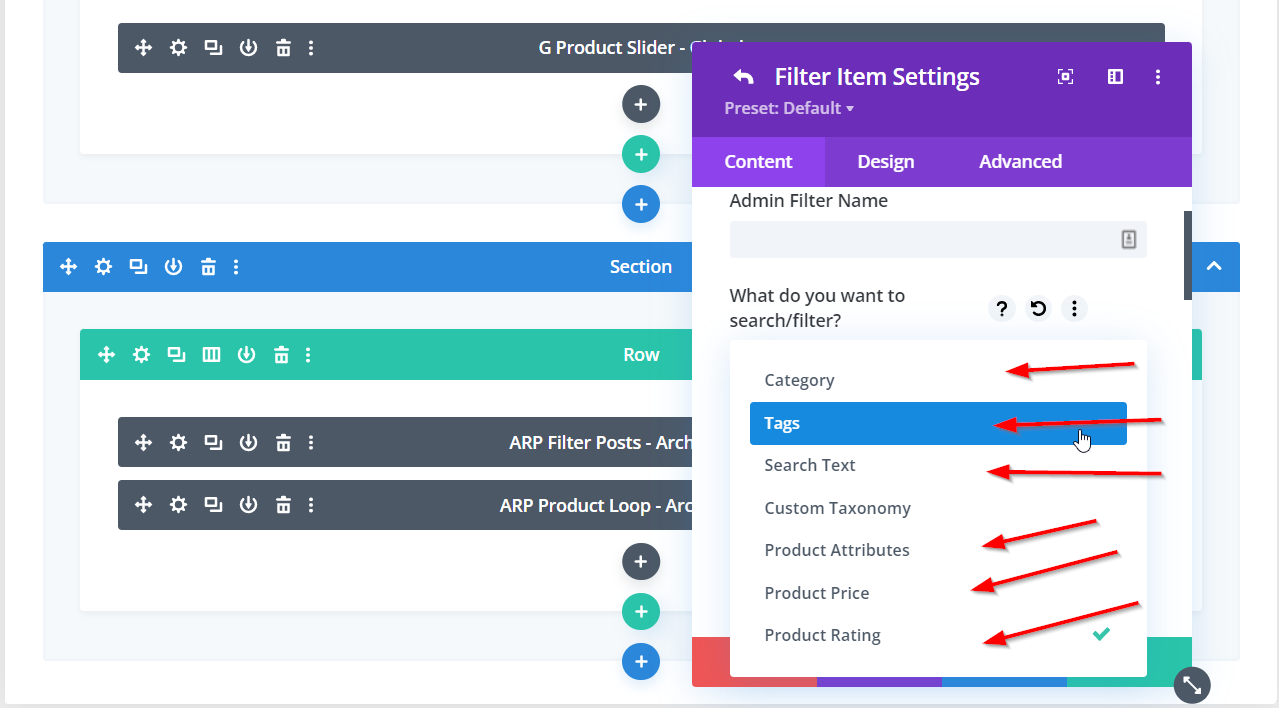Open settings gear on Section bar
1279x708 pixels.
[x=103, y=267]
